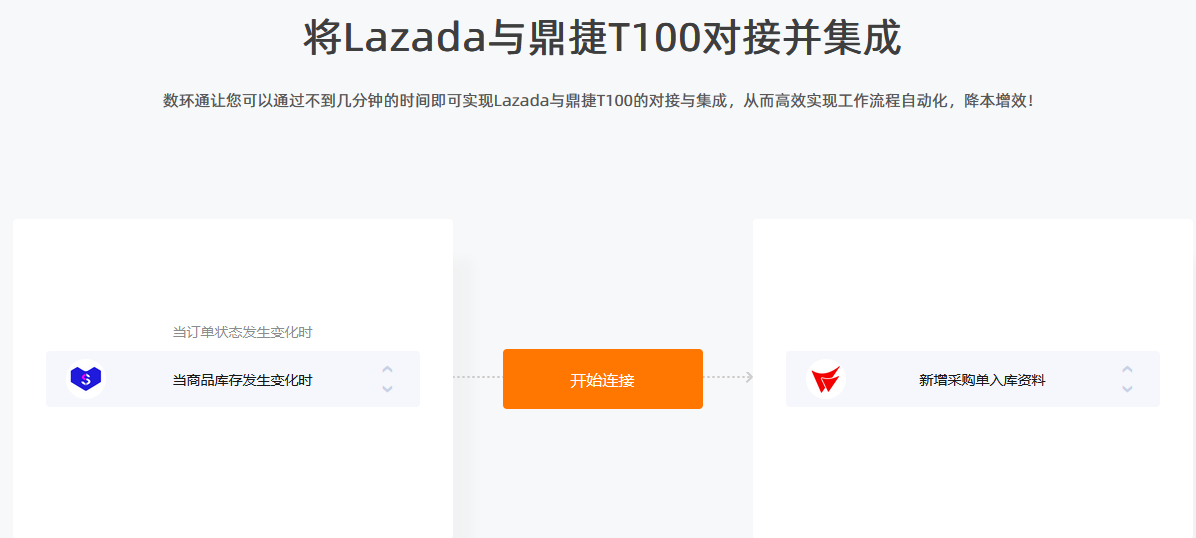
Task: Click the red 鼎捷T100 logo icon
Action: pyautogui.click(x=825, y=379)
